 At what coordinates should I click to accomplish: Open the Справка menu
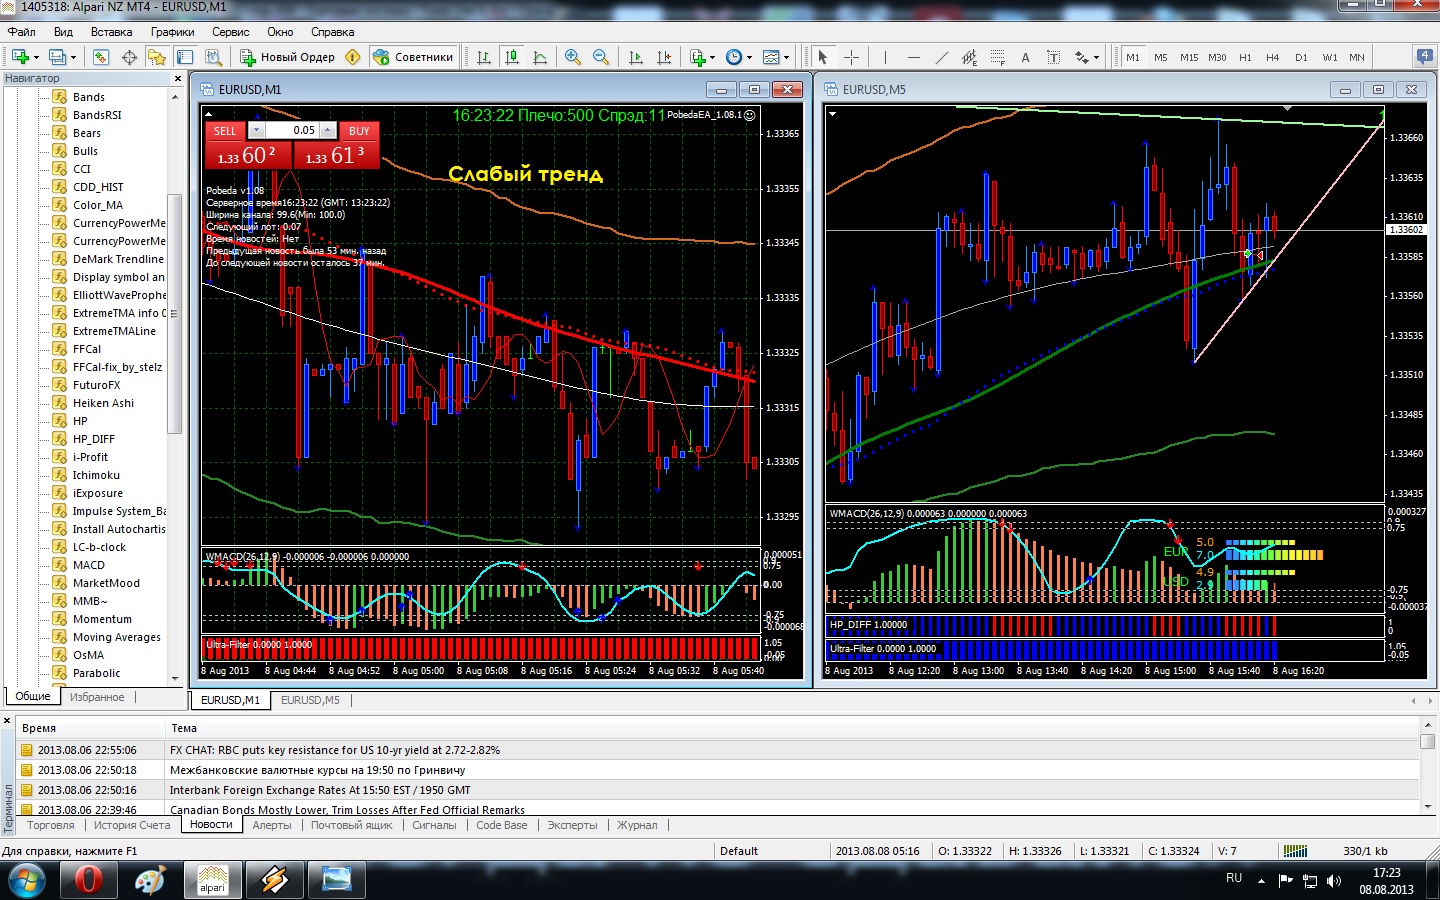click(332, 32)
